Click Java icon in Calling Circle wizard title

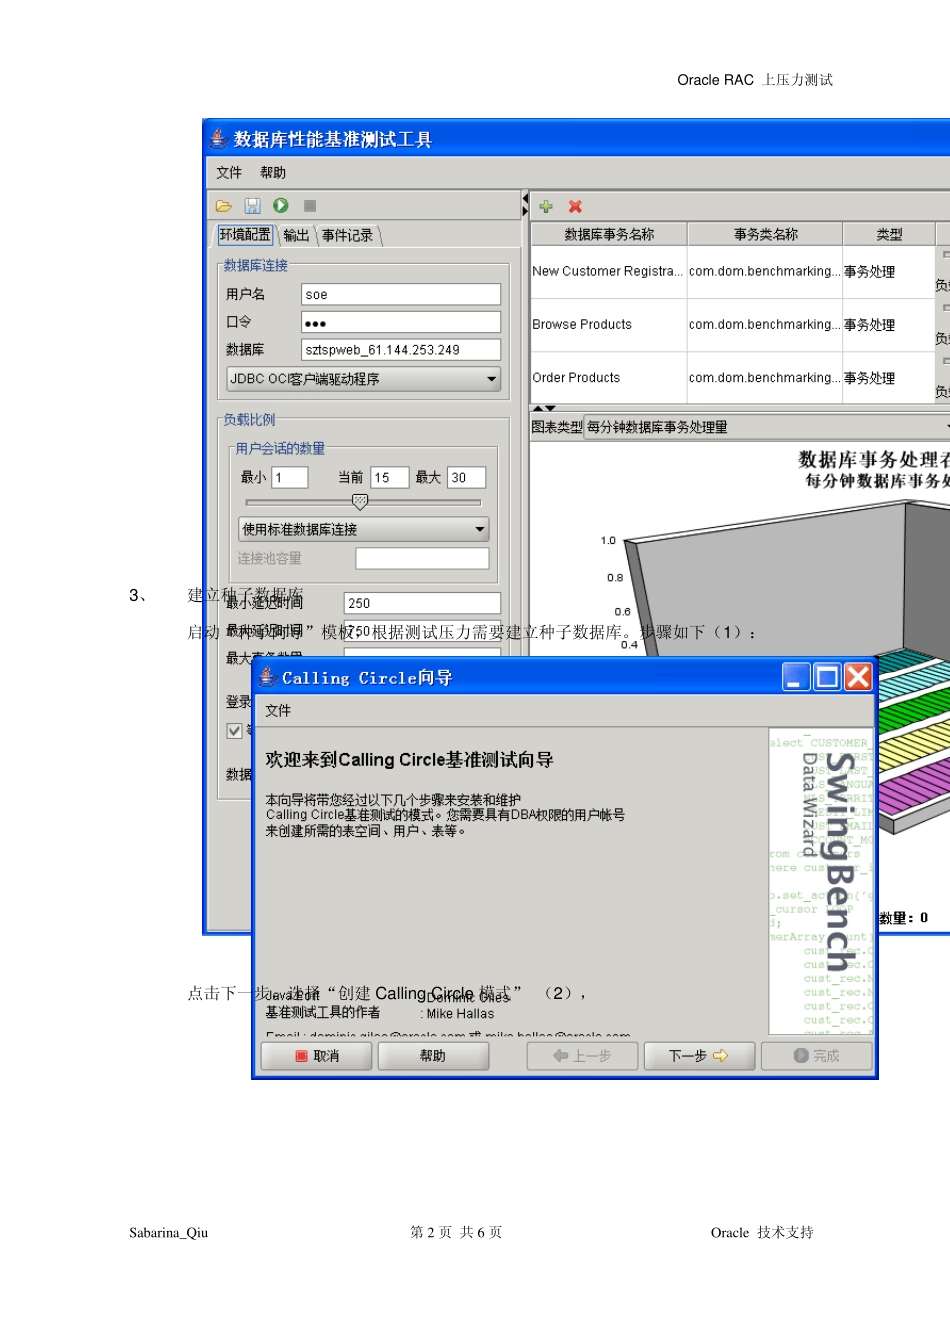267,677
